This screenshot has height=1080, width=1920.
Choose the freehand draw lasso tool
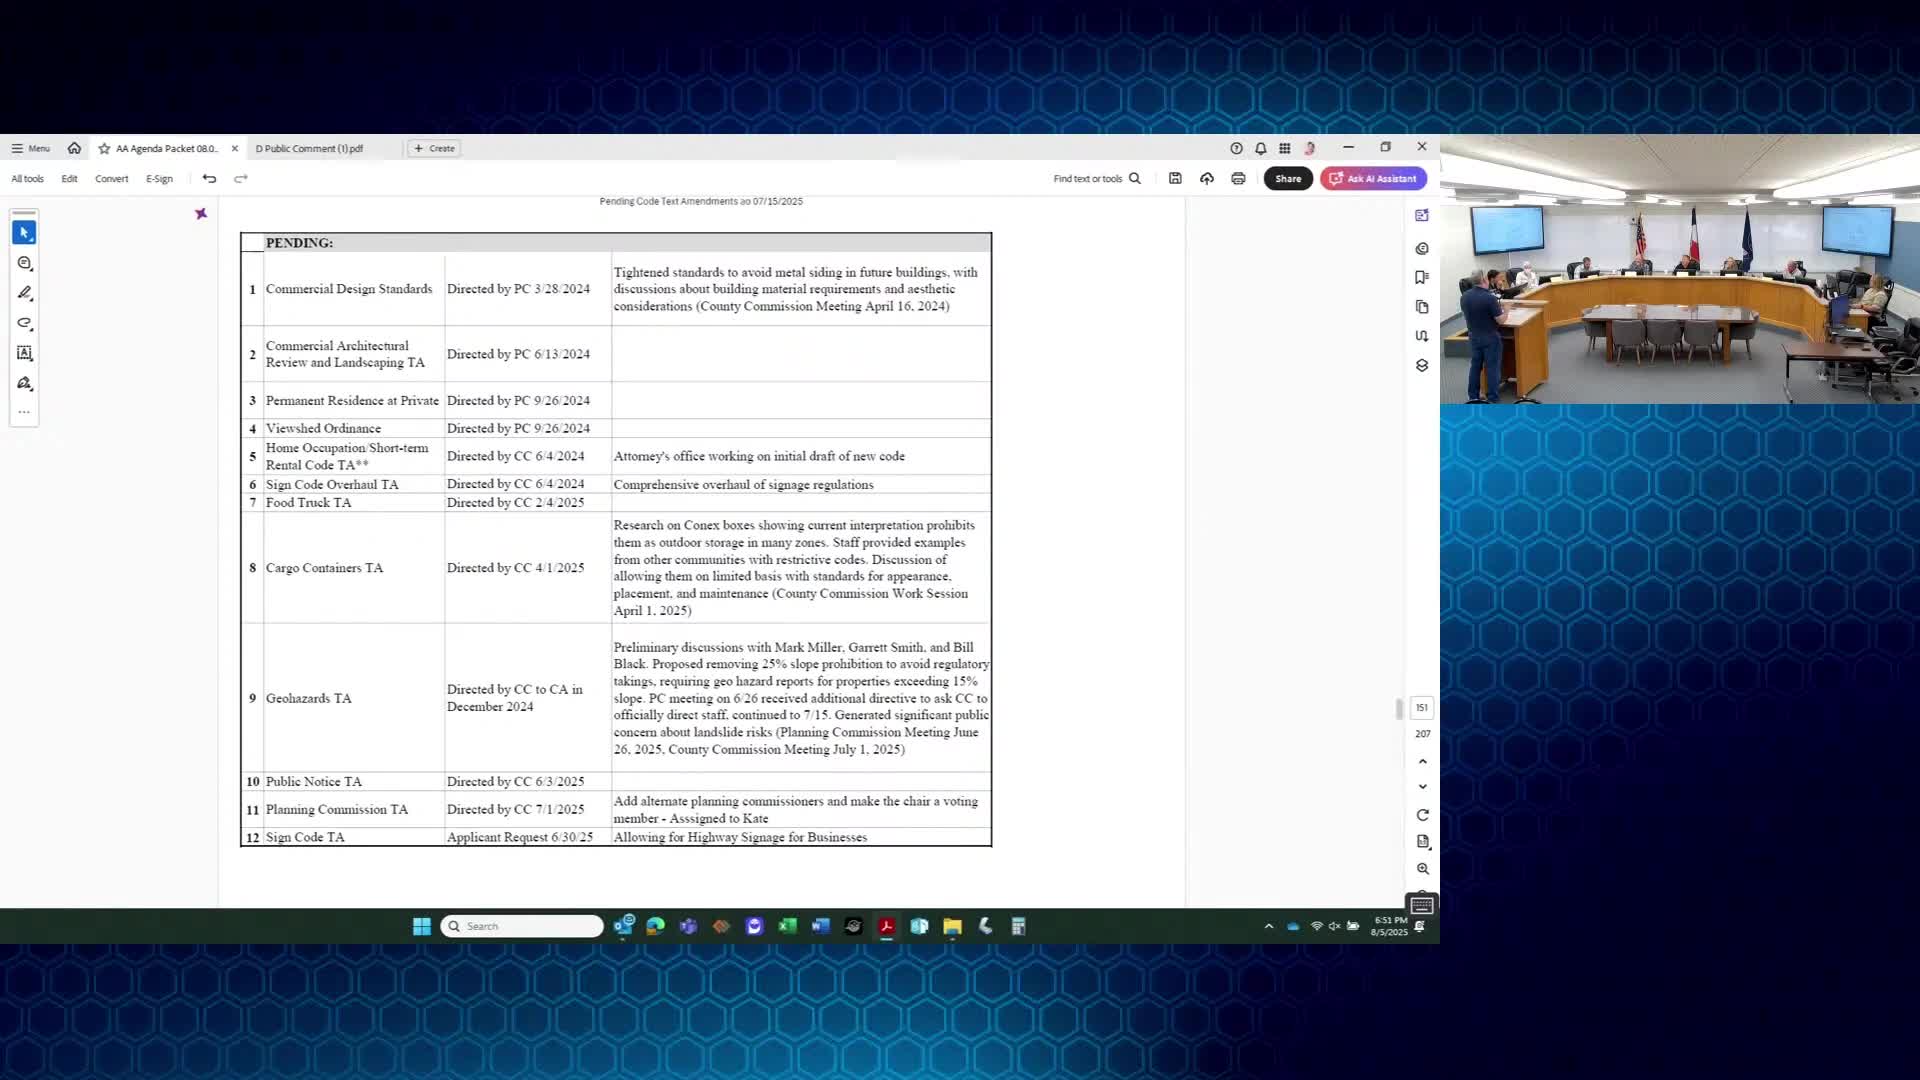tap(25, 323)
